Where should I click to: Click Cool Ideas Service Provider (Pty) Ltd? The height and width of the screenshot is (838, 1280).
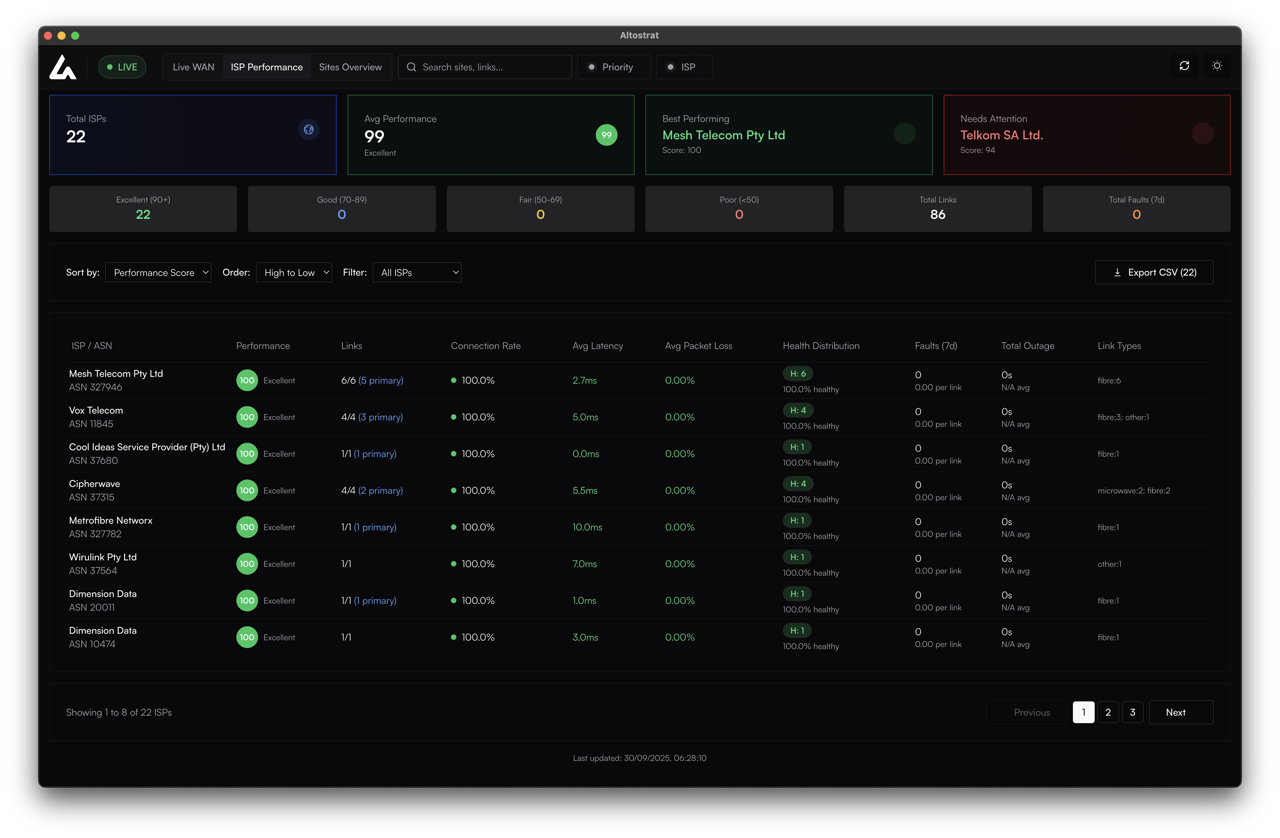pyautogui.click(x=147, y=447)
